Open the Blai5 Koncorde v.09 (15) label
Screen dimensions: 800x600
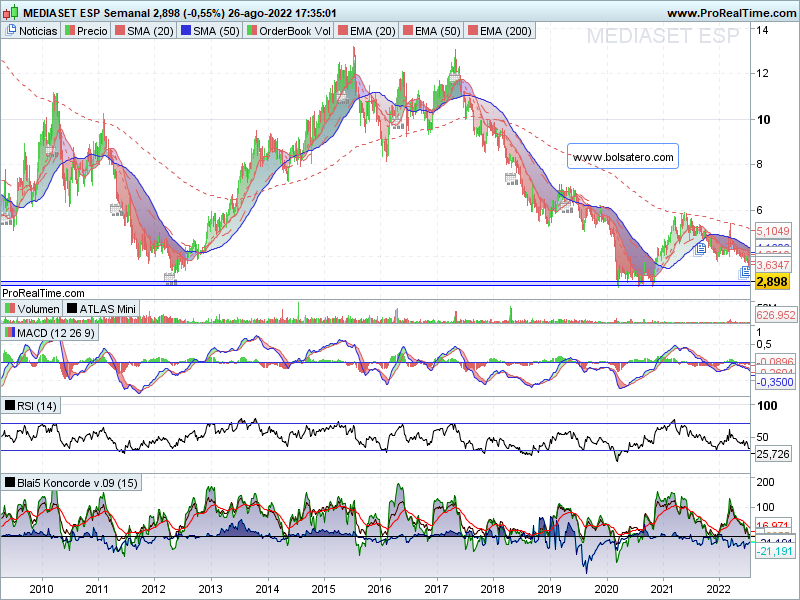click(x=71, y=483)
